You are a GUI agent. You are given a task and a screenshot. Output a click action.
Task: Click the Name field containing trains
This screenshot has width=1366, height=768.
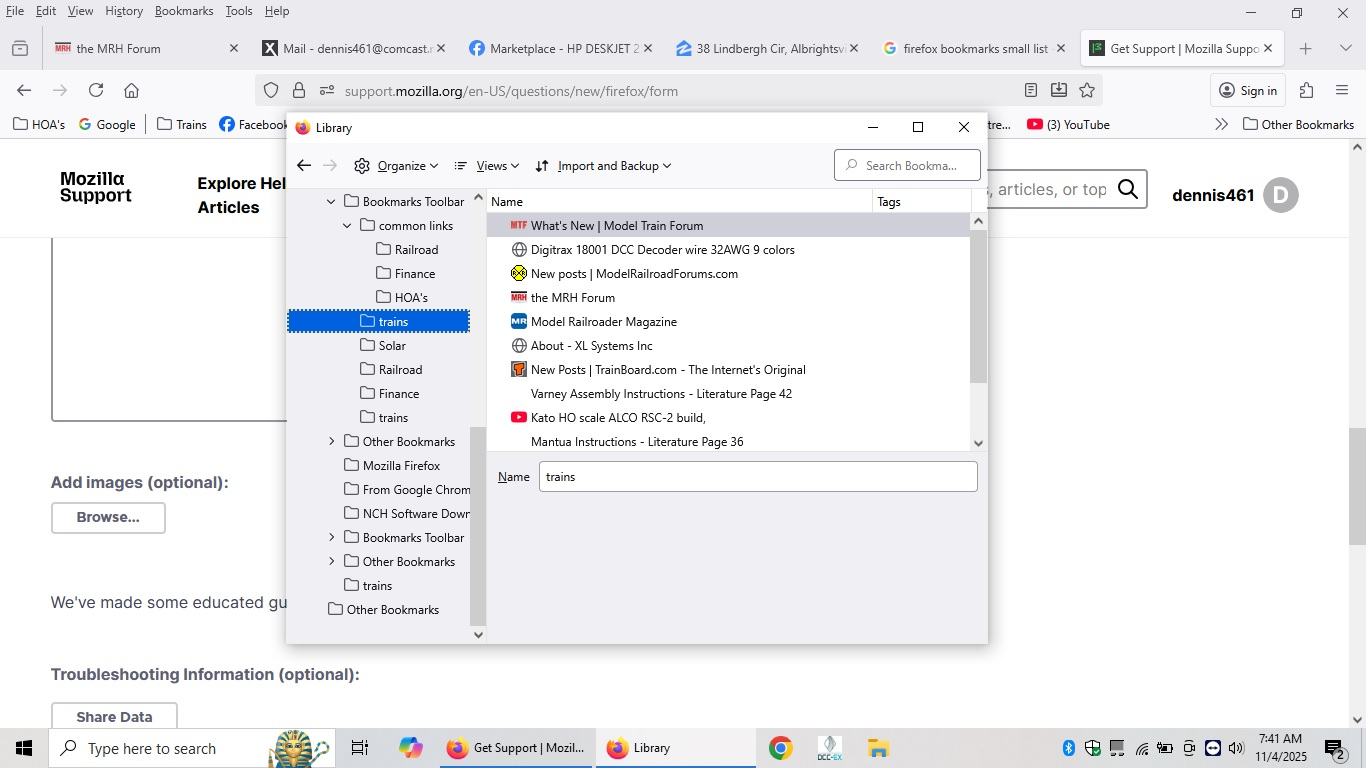(x=757, y=477)
